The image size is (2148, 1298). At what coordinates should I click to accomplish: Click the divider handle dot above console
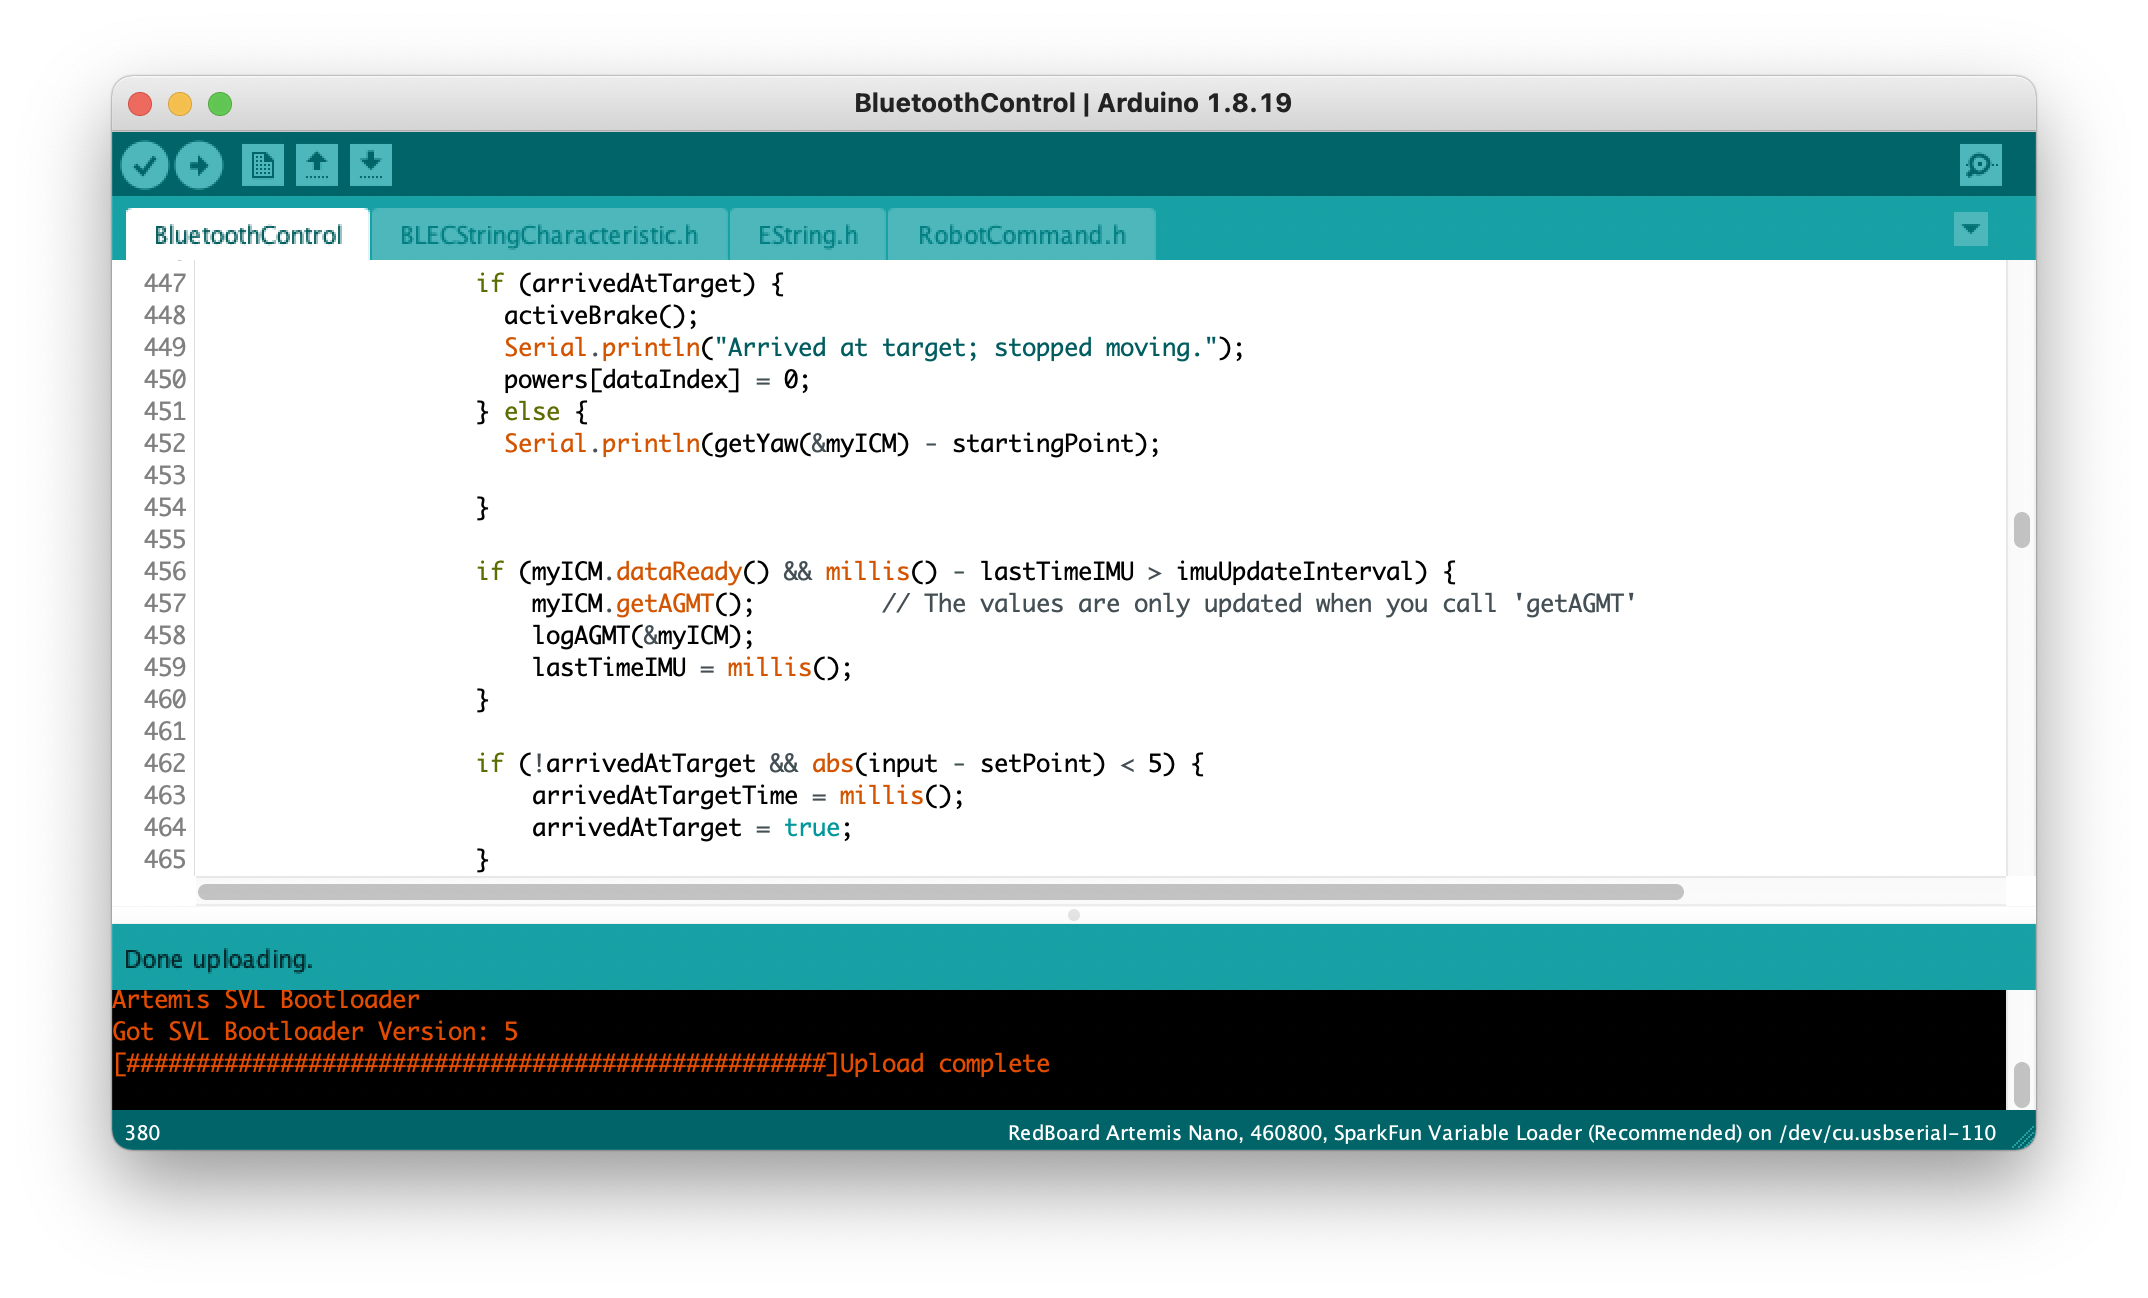tap(1074, 915)
